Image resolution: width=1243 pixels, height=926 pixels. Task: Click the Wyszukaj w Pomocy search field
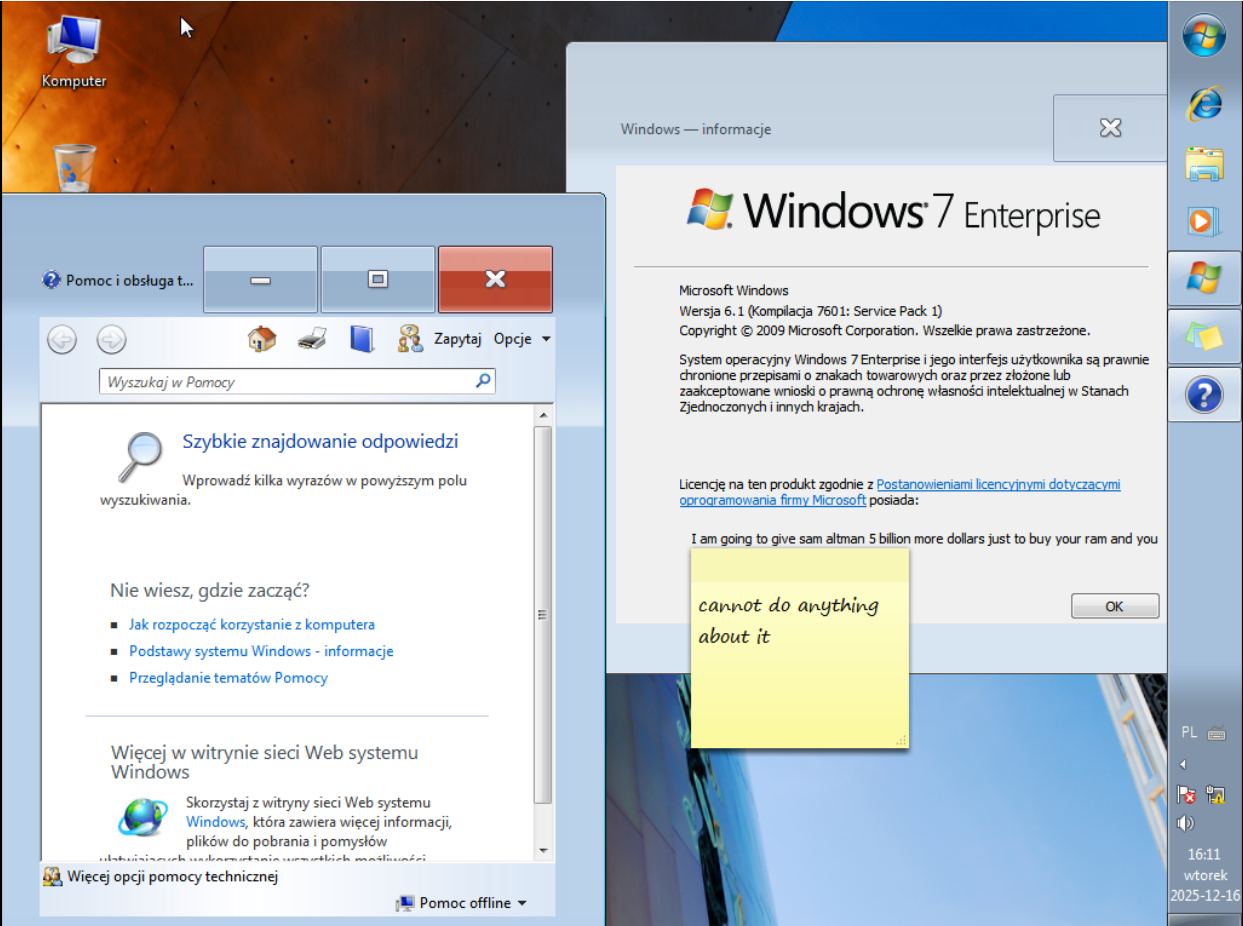[x=286, y=382]
